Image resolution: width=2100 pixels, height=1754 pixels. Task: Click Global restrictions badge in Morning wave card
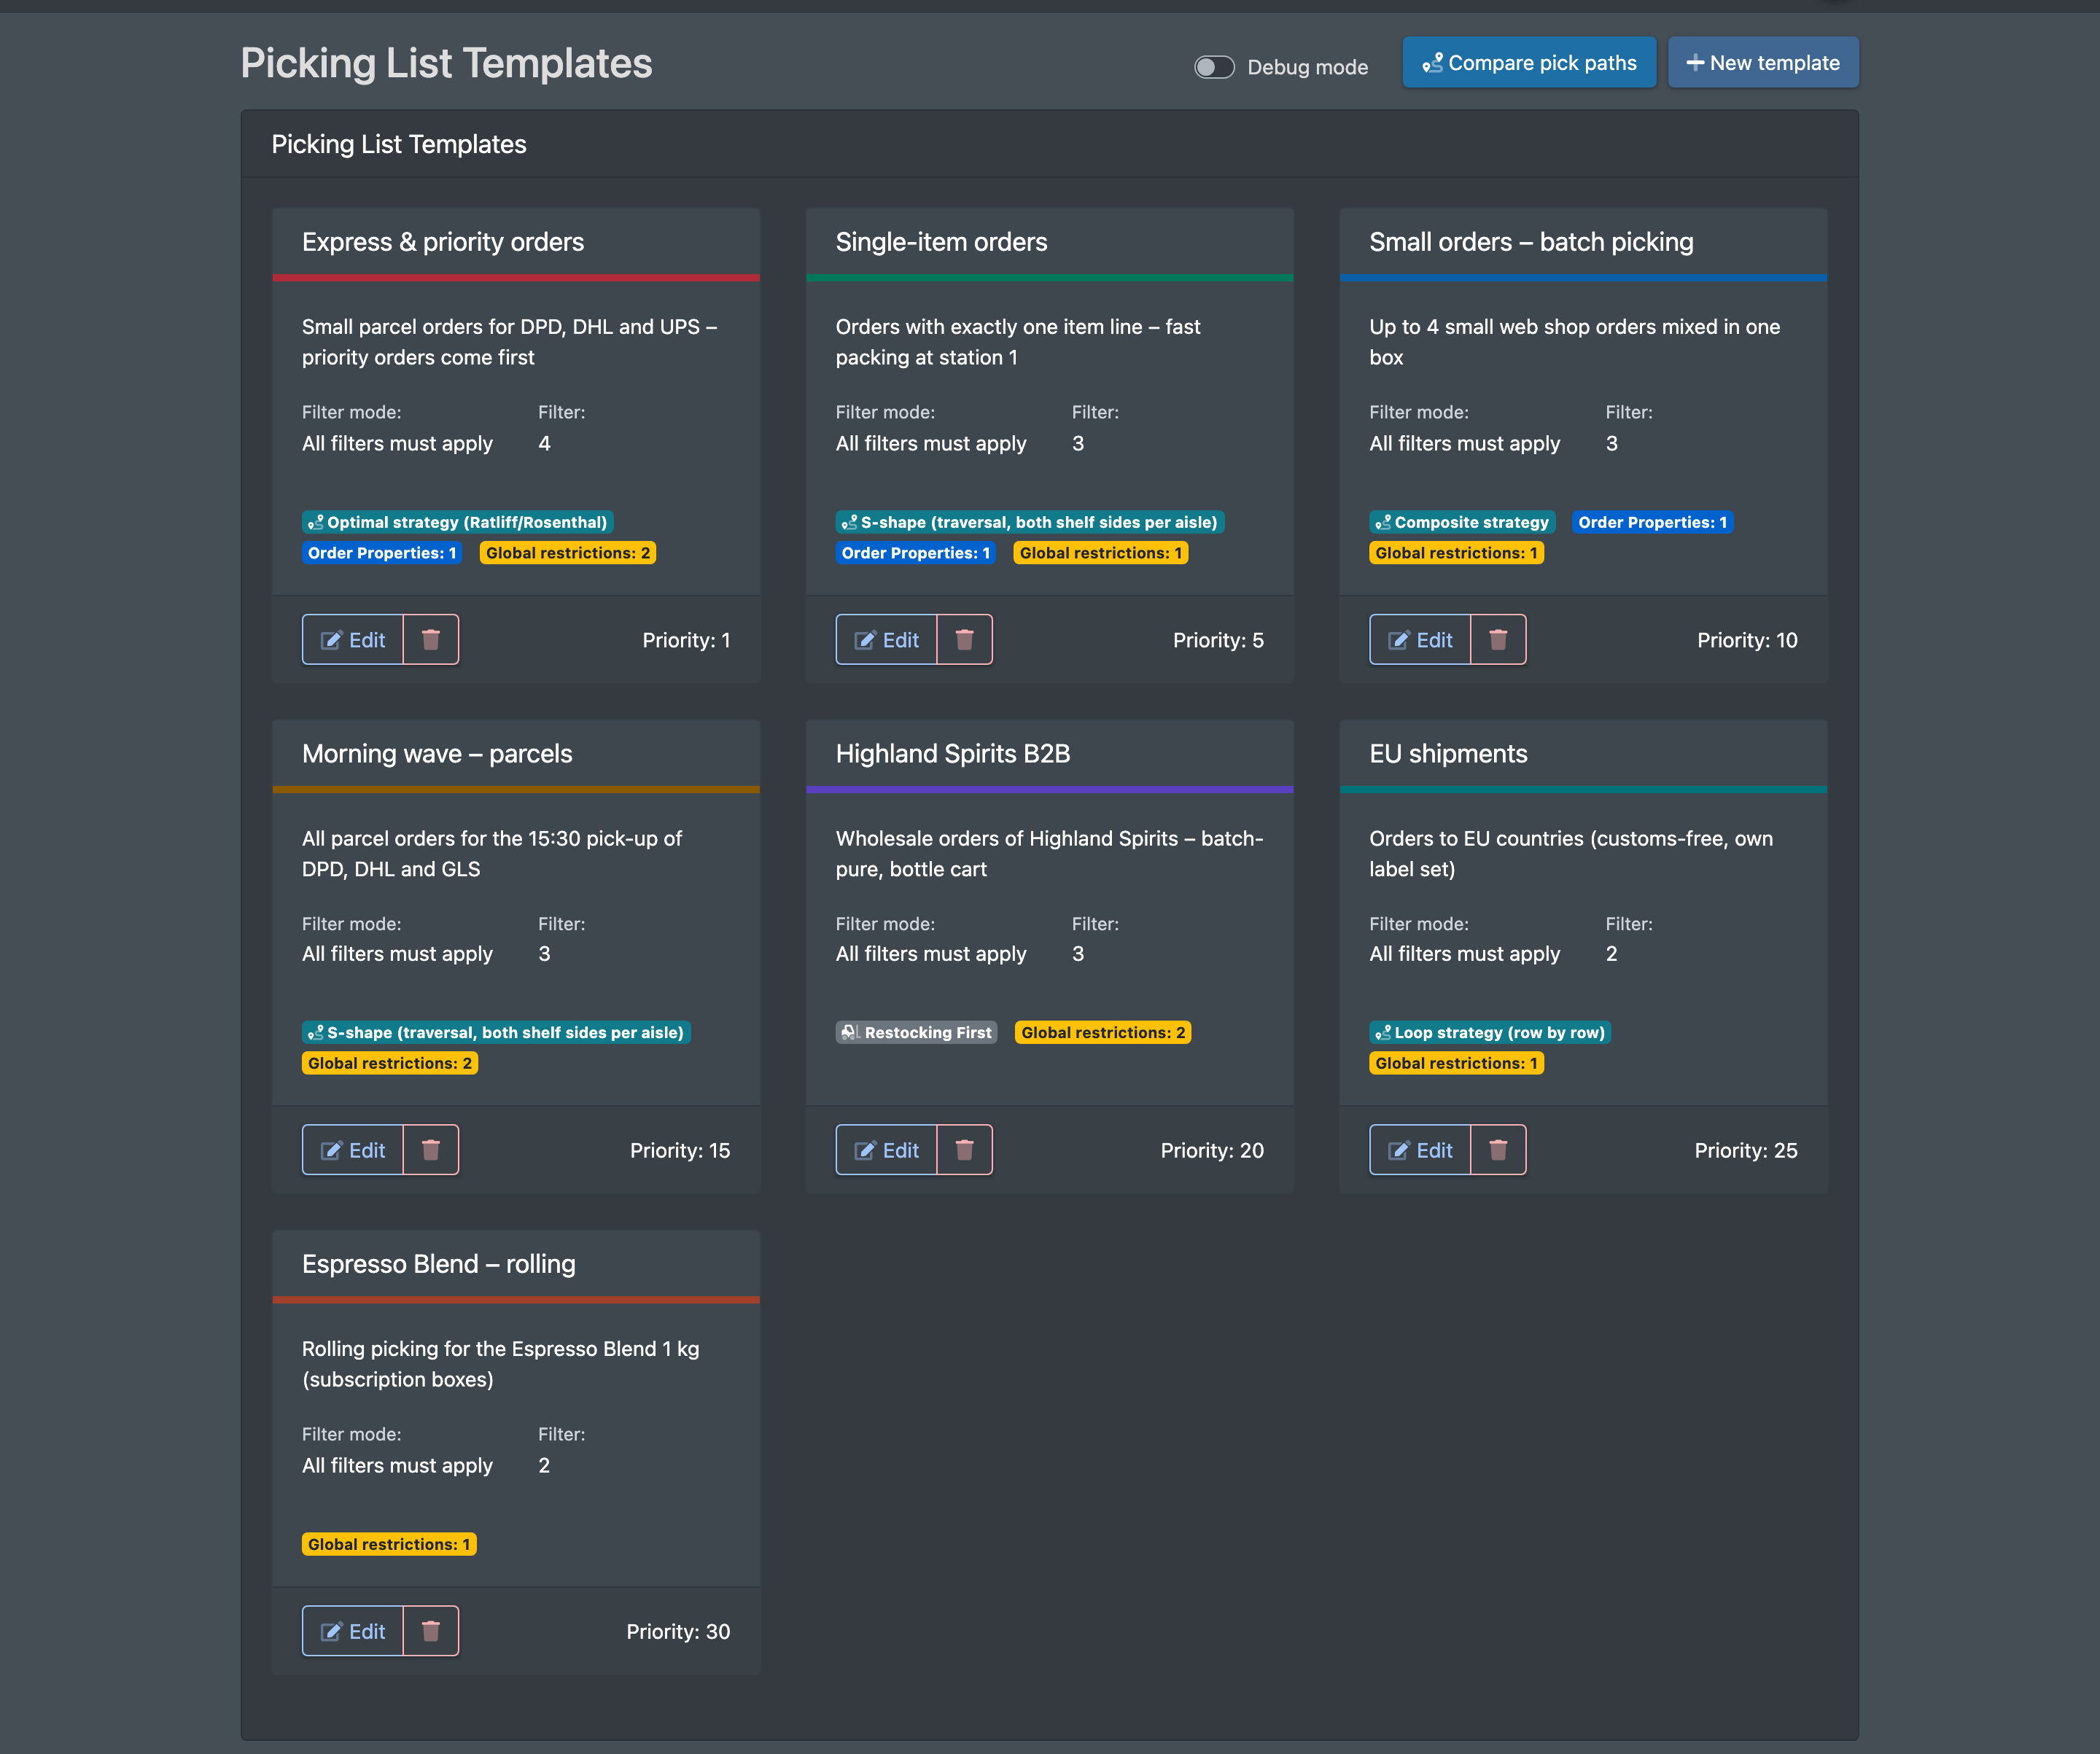390,1063
